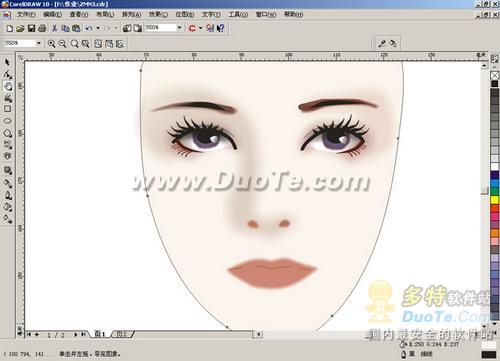Go to the next page with the navigator arrow

[x=76, y=334]
